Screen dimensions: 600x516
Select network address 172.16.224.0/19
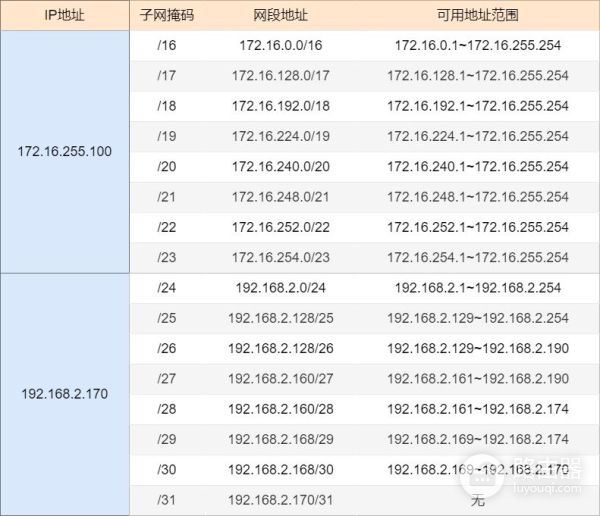[281, 136]
